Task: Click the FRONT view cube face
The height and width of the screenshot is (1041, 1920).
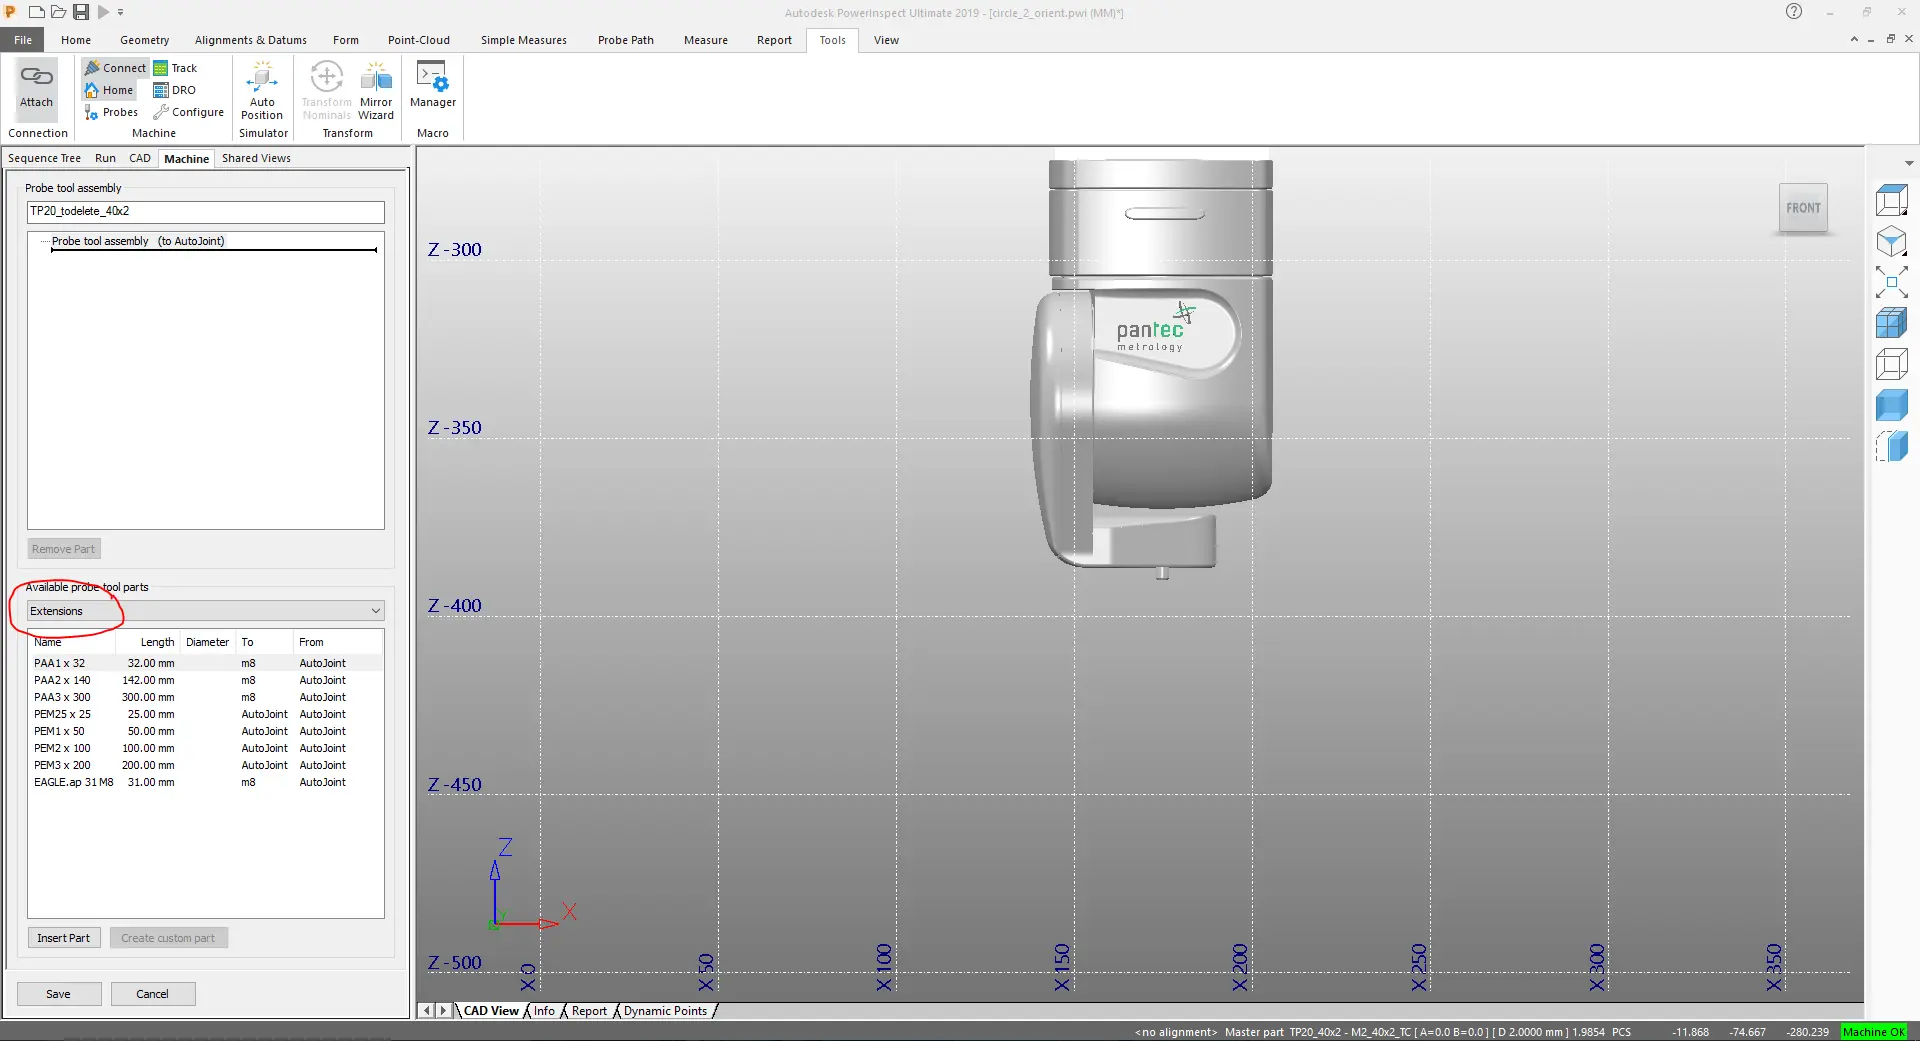Action: pyautogui.click(x=1803, y=208)
